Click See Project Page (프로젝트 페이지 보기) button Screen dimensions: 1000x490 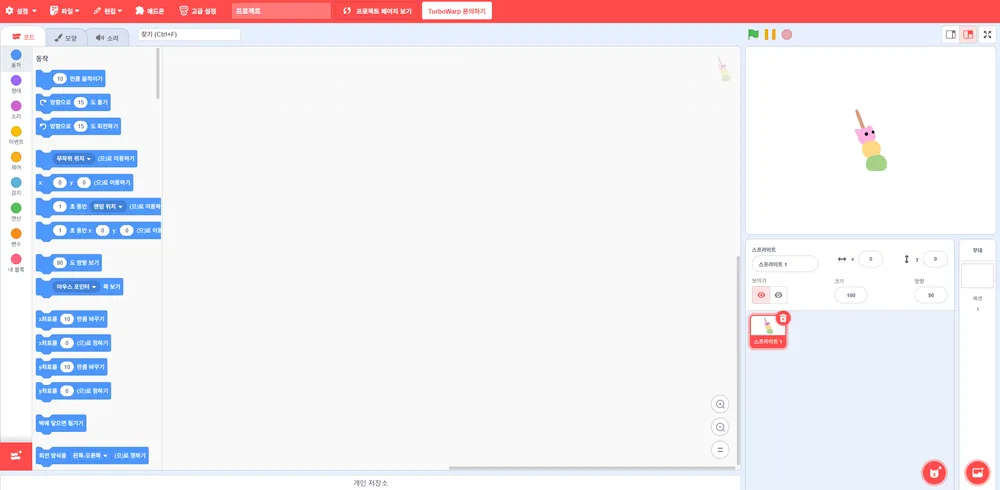(377, 11)
